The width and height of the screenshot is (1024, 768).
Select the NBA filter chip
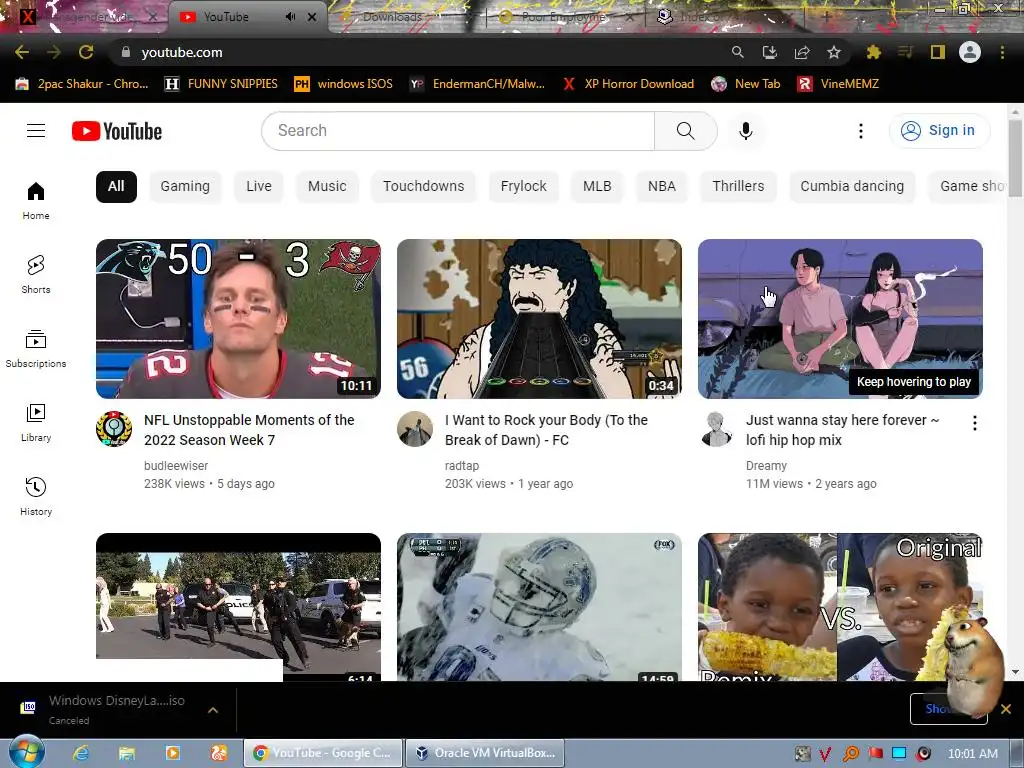pos(662,186)
